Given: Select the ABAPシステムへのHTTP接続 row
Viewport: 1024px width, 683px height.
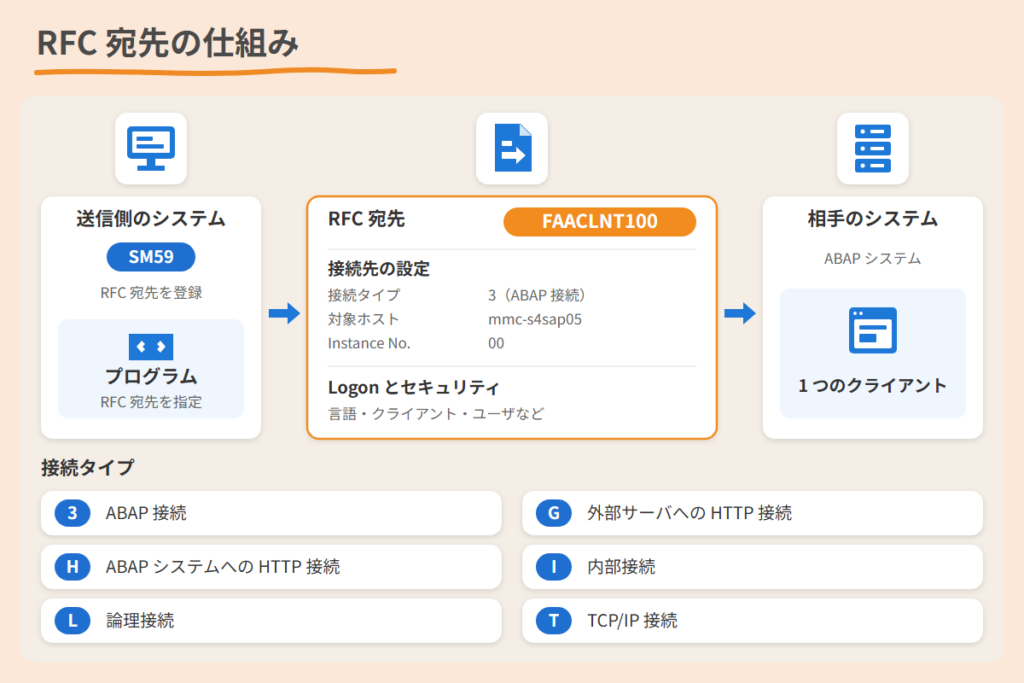Looking at the screenshot, I should point(271,567).
